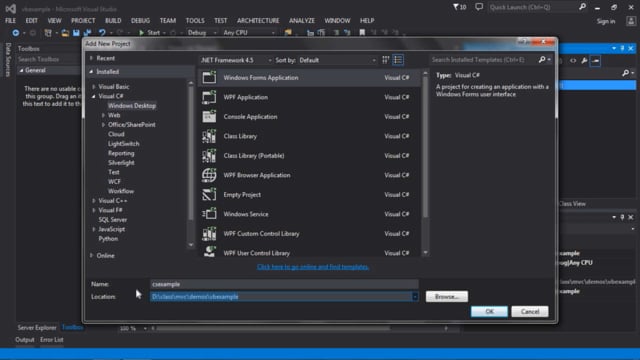Select the Python tree item

[108, 238]
